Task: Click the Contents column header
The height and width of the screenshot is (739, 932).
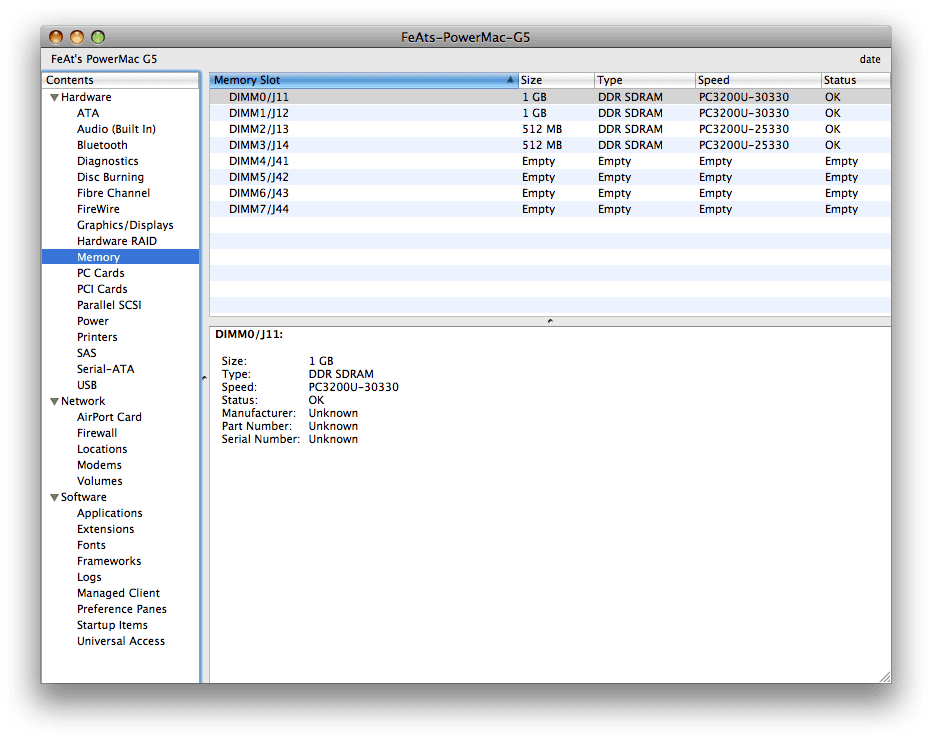Action: pyautogui.click(x=121, y=80)
